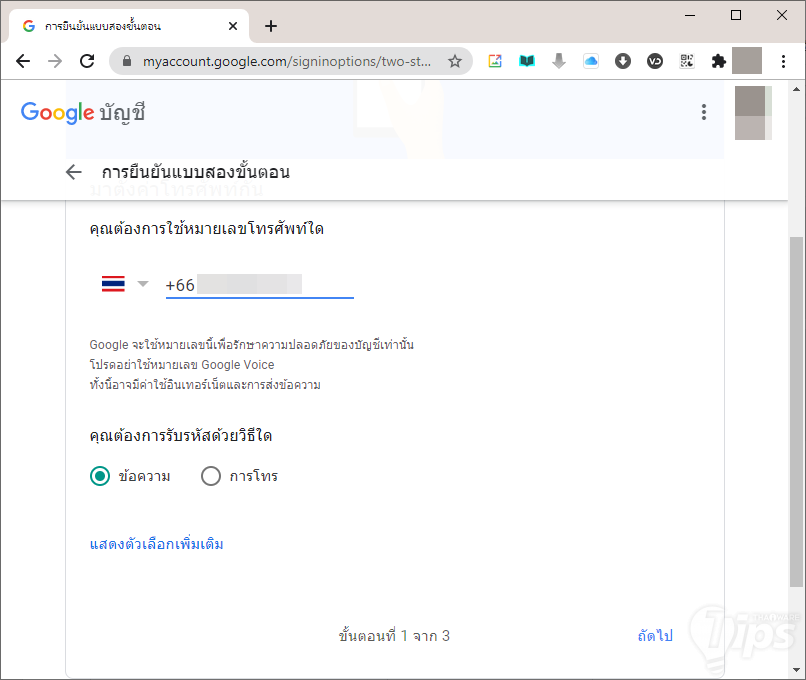
Task: Open a new browser tab
Action: (x=270, y=26)
